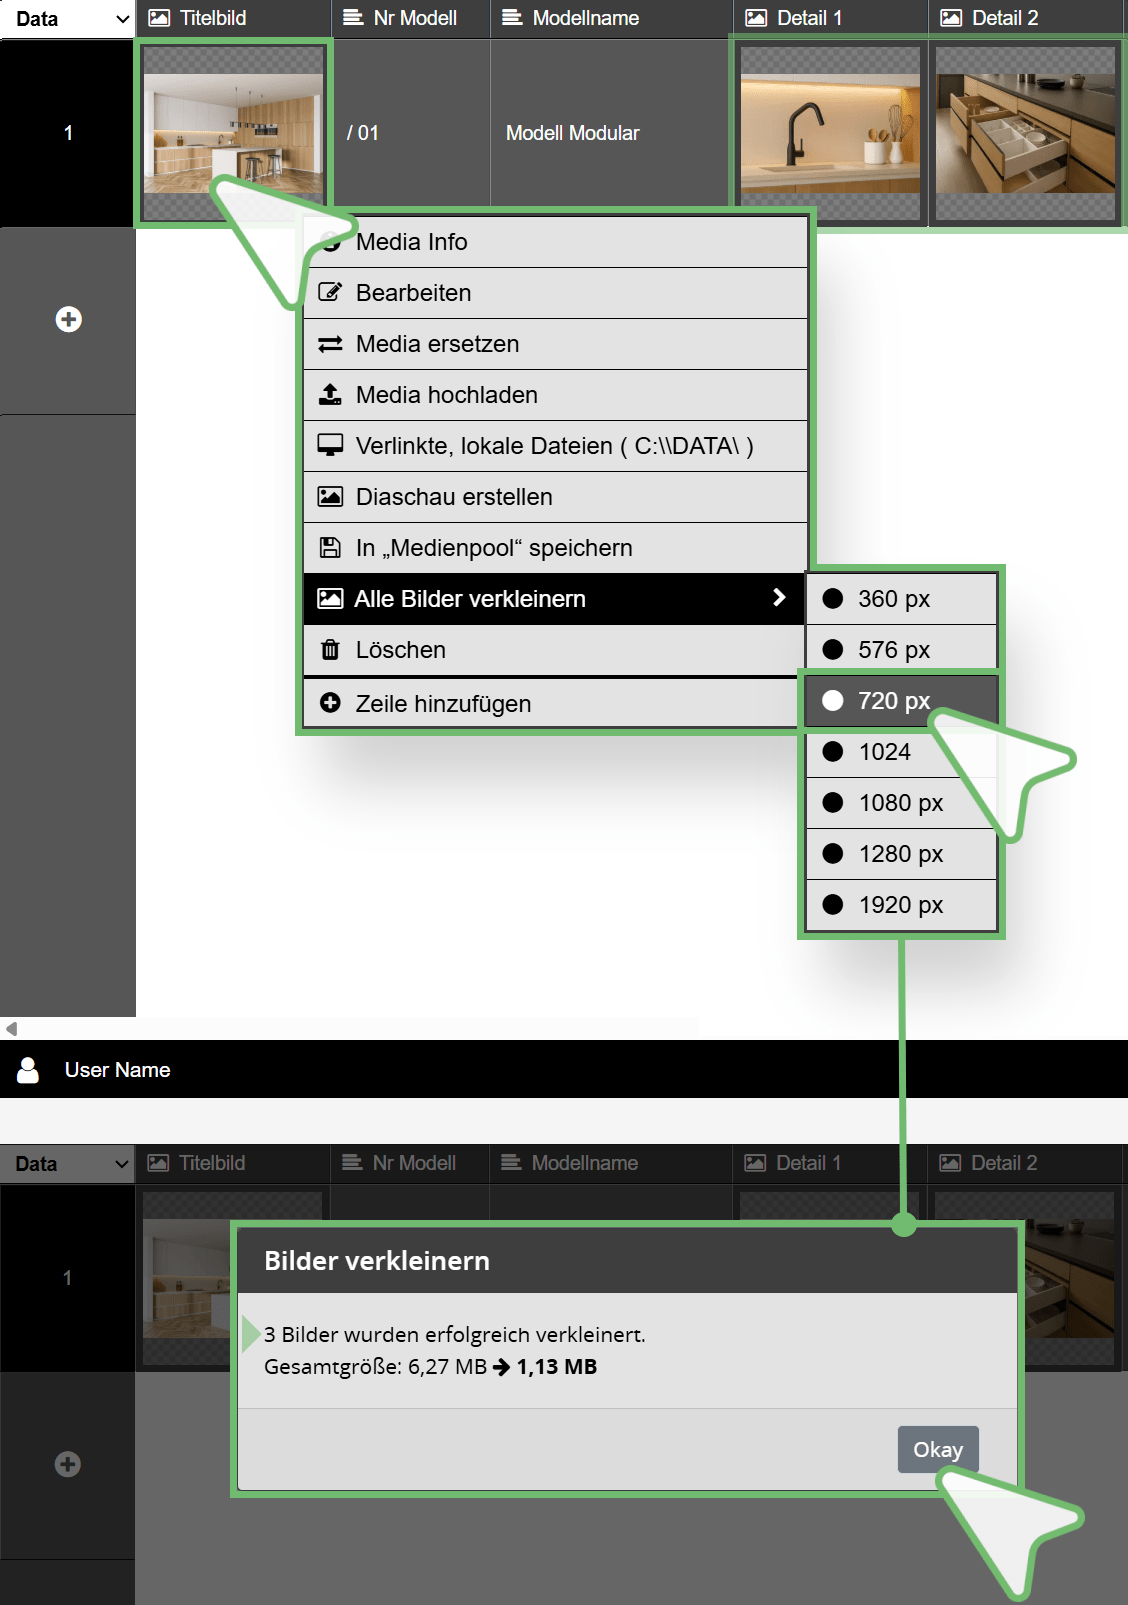This screenshot has height=1605, width=1128.
Task: Click the monitor icon for Verlinkte, lokale Dateien
Action: [x=330, y=446]
